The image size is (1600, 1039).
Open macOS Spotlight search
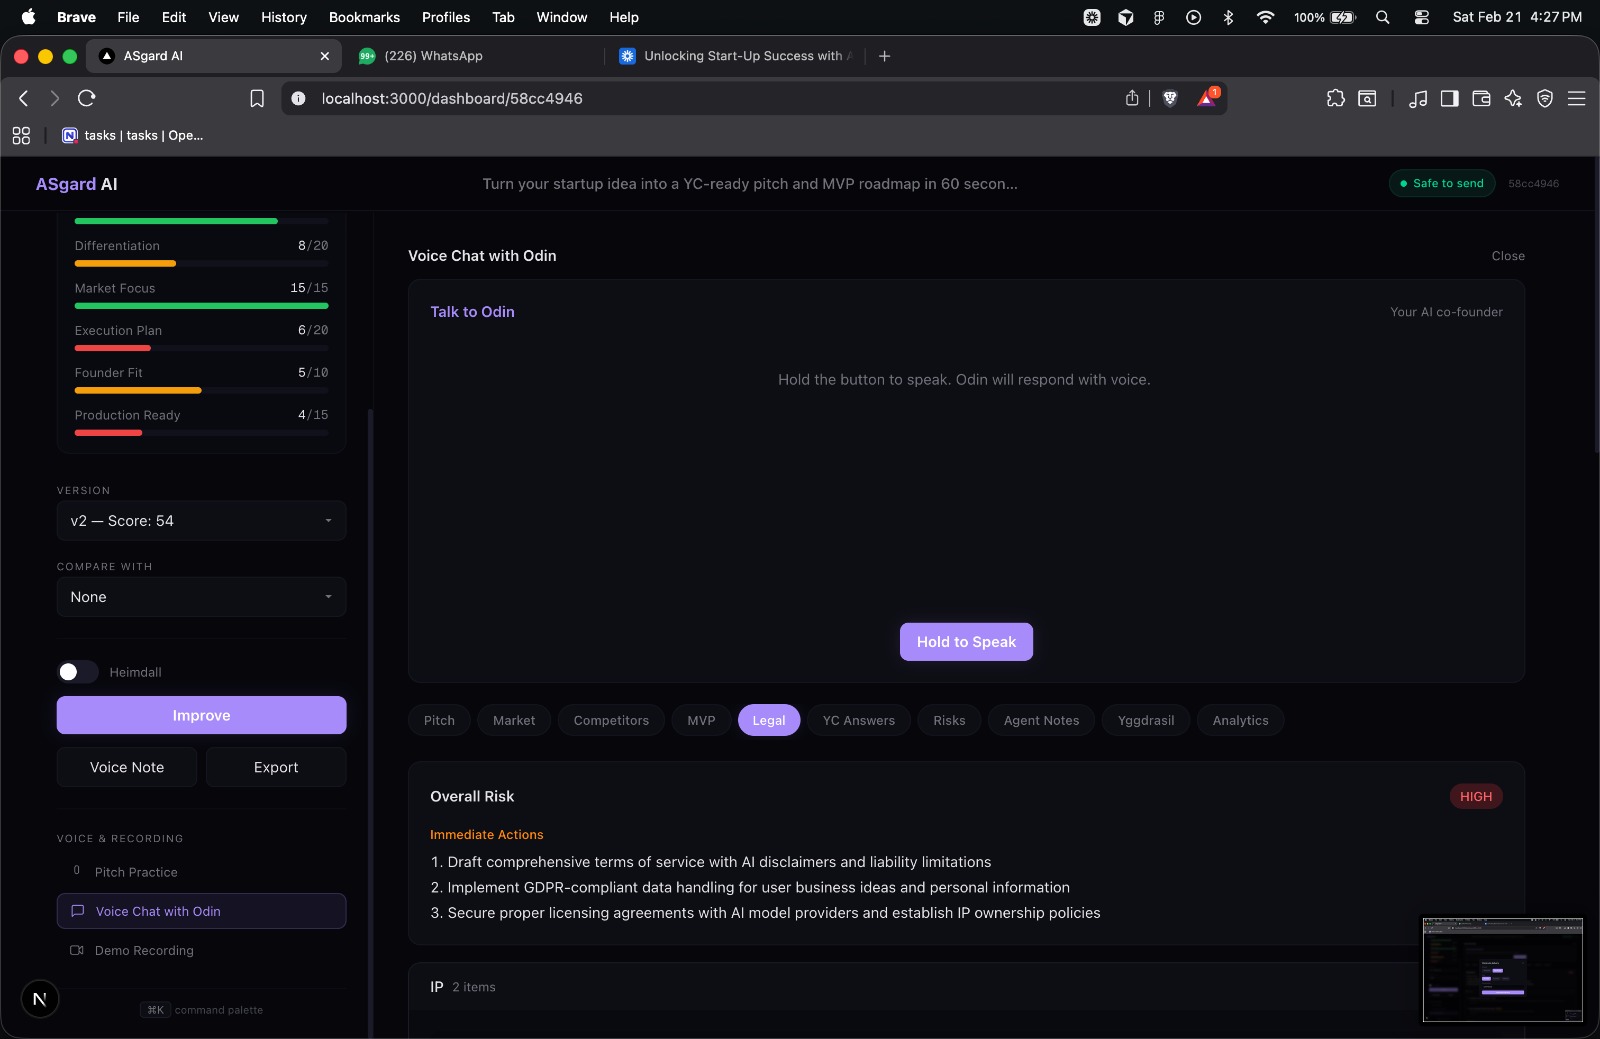point(1383,17)
